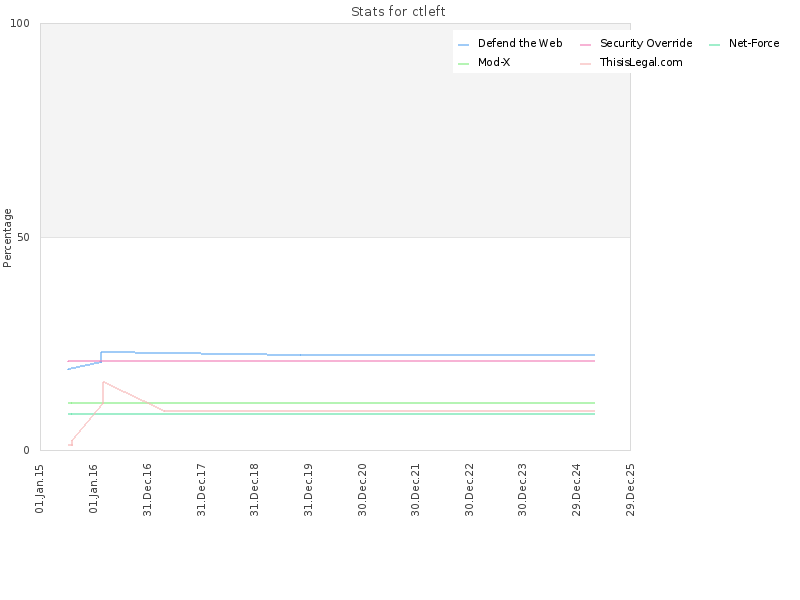800x600 pixels.
Task: Click the Security Override legend label
Action: (646, 43)
